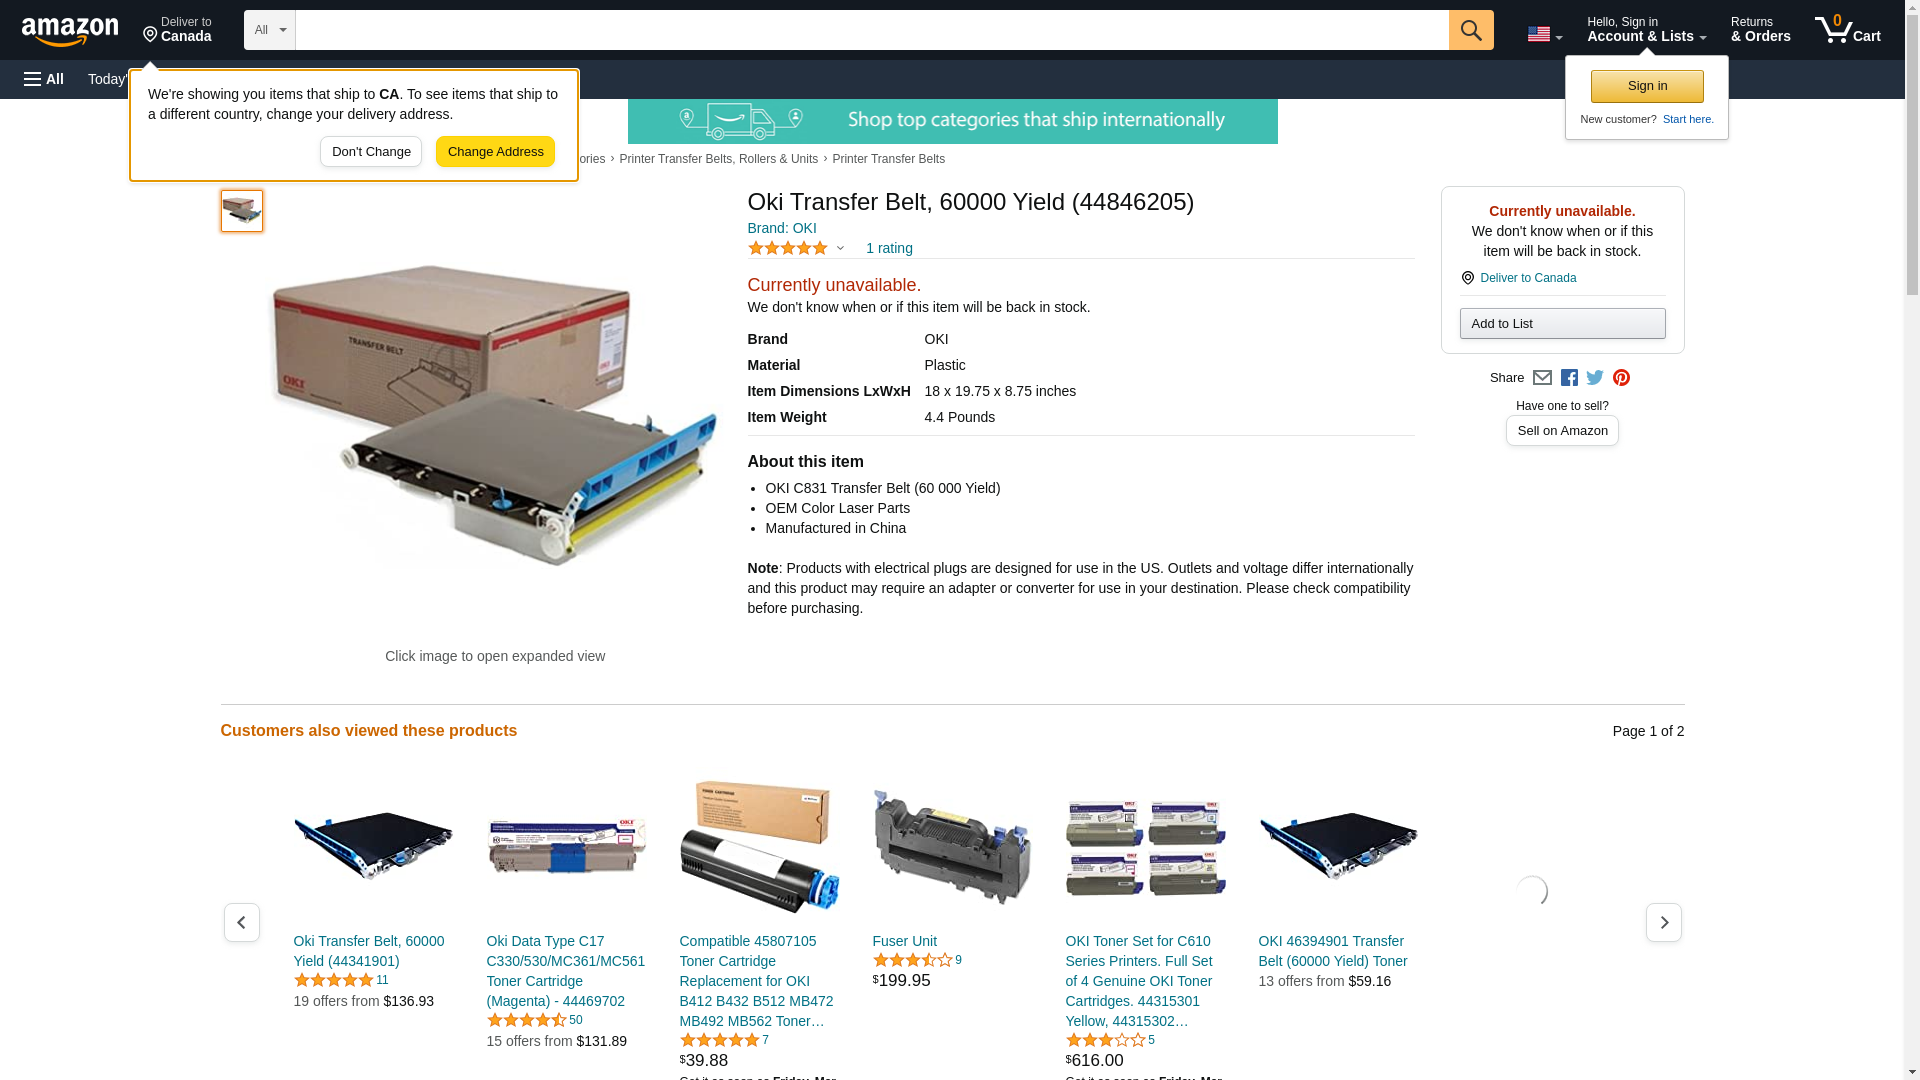
Task: Advance carousel with next arrow
Action: pos(1664,922)
